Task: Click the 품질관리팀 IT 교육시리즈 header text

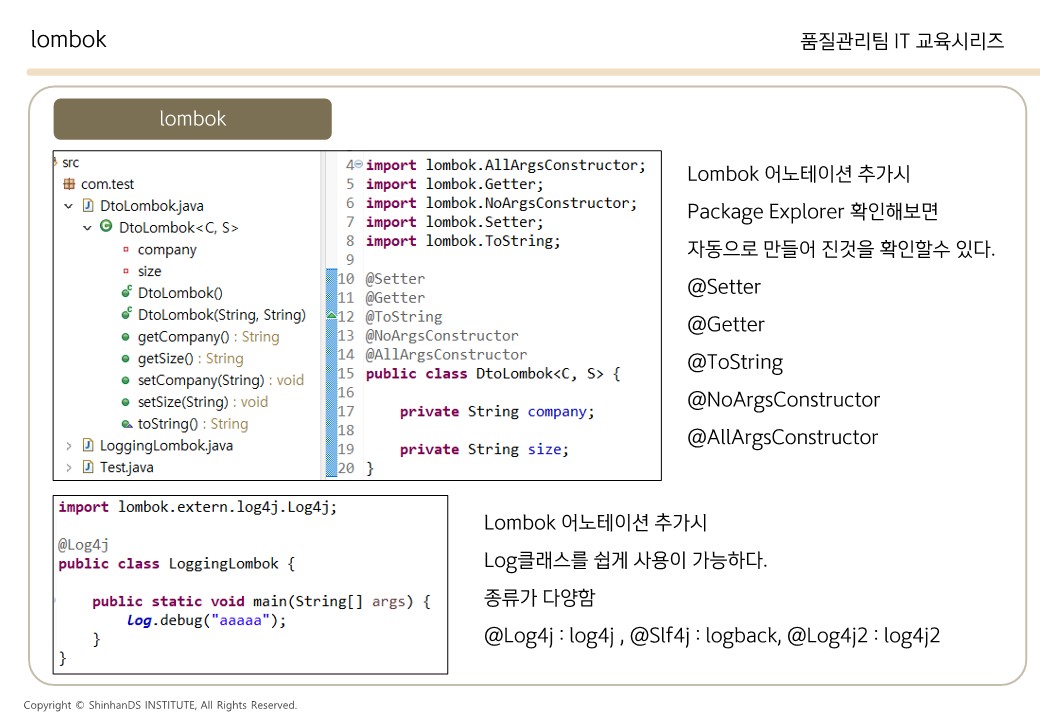Action: click(x=901, y=41)
